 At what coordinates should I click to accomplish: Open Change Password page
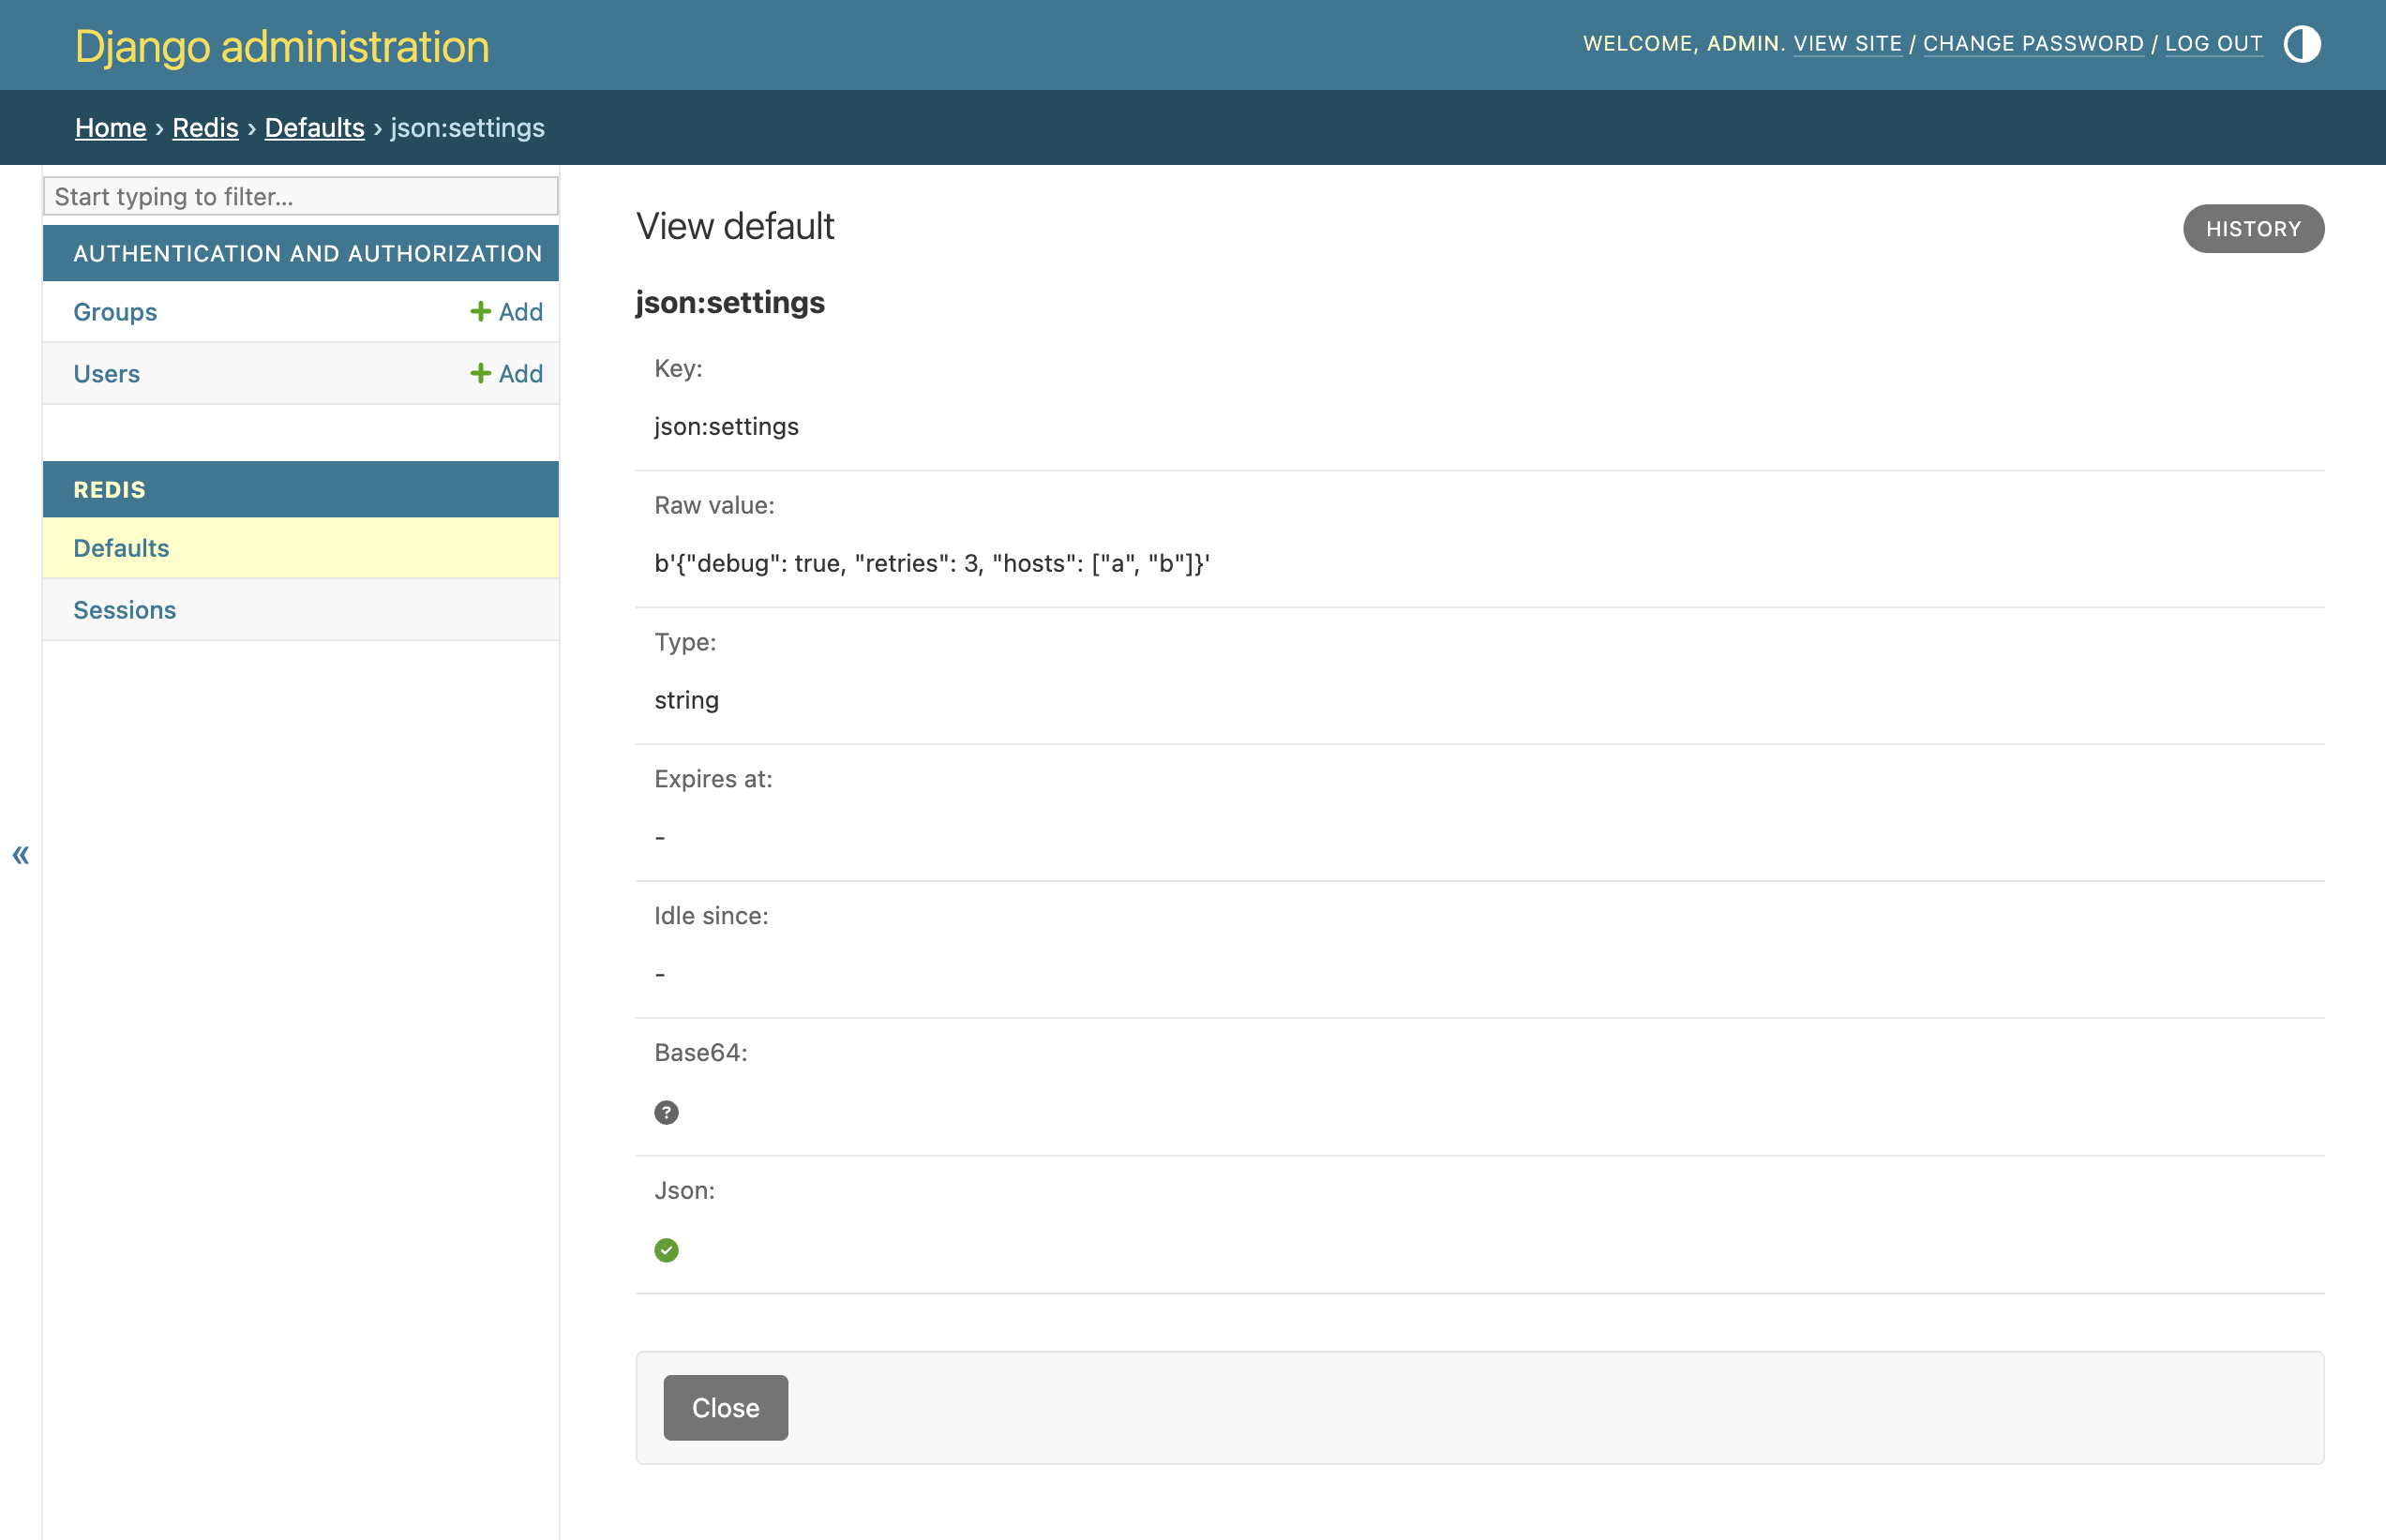2033,44
